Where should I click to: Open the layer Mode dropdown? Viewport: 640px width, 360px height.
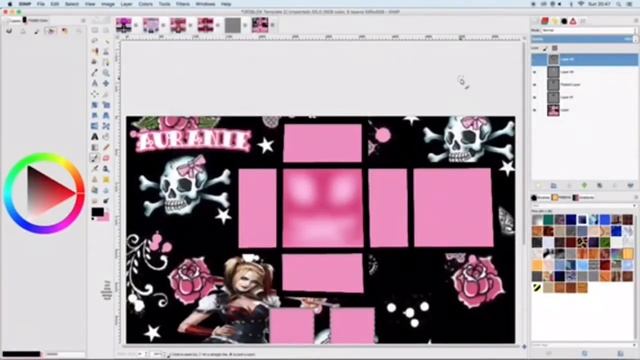tap(588, 30)
